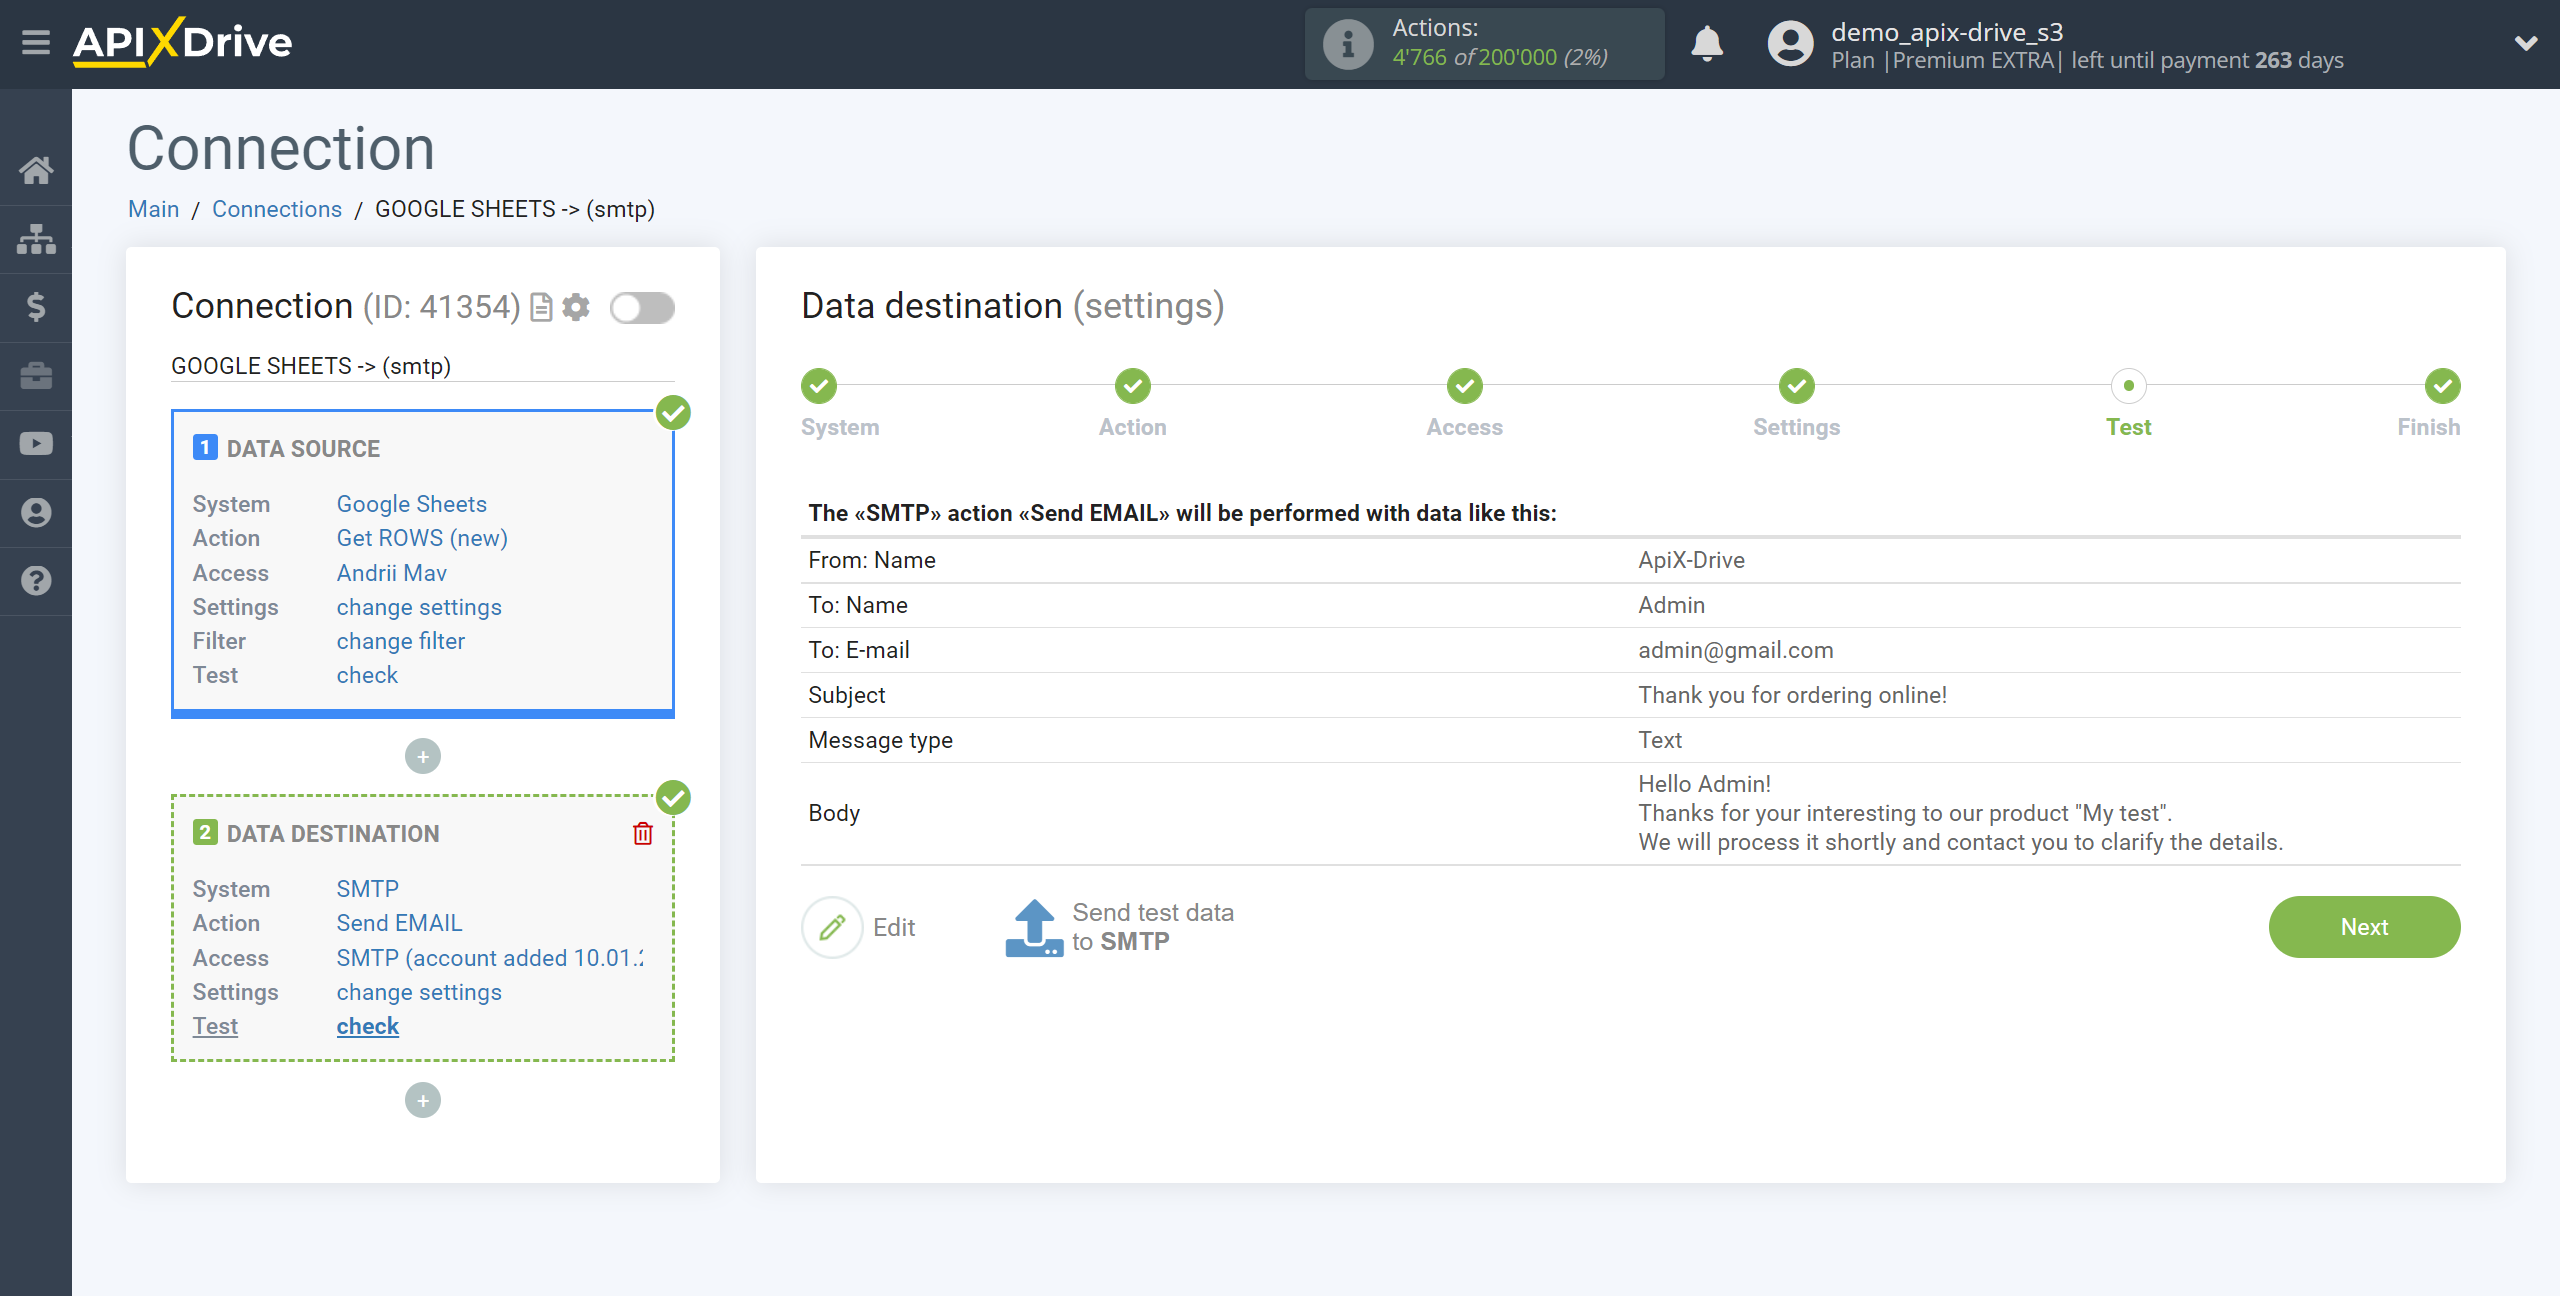Viewport: 2560px width, 1296px height.
Task: Click the edit pencil icon in Send test data
Action: pyautogui.click(x=833, y=926)
